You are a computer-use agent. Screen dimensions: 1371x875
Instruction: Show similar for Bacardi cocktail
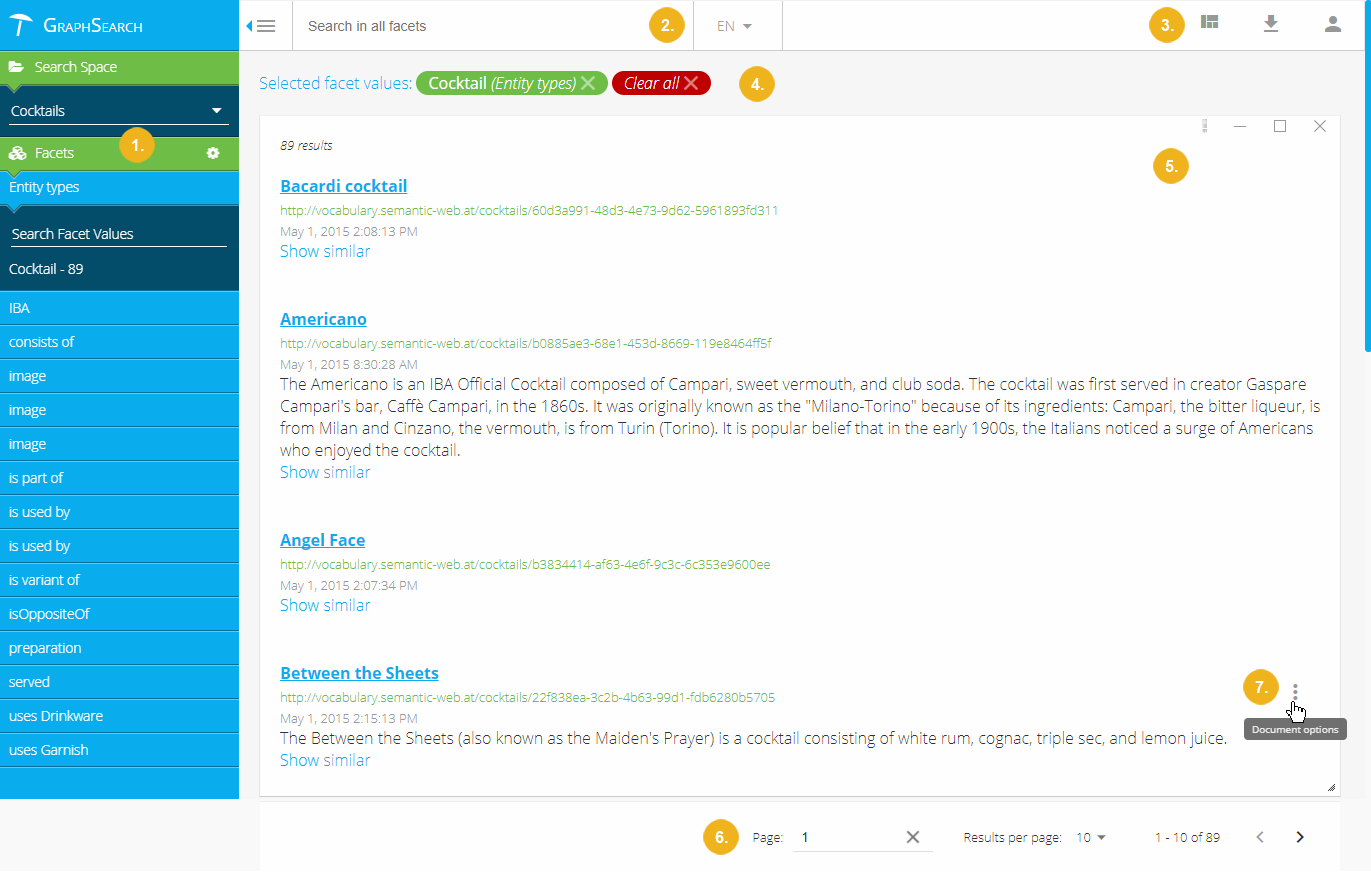point(325,251)
